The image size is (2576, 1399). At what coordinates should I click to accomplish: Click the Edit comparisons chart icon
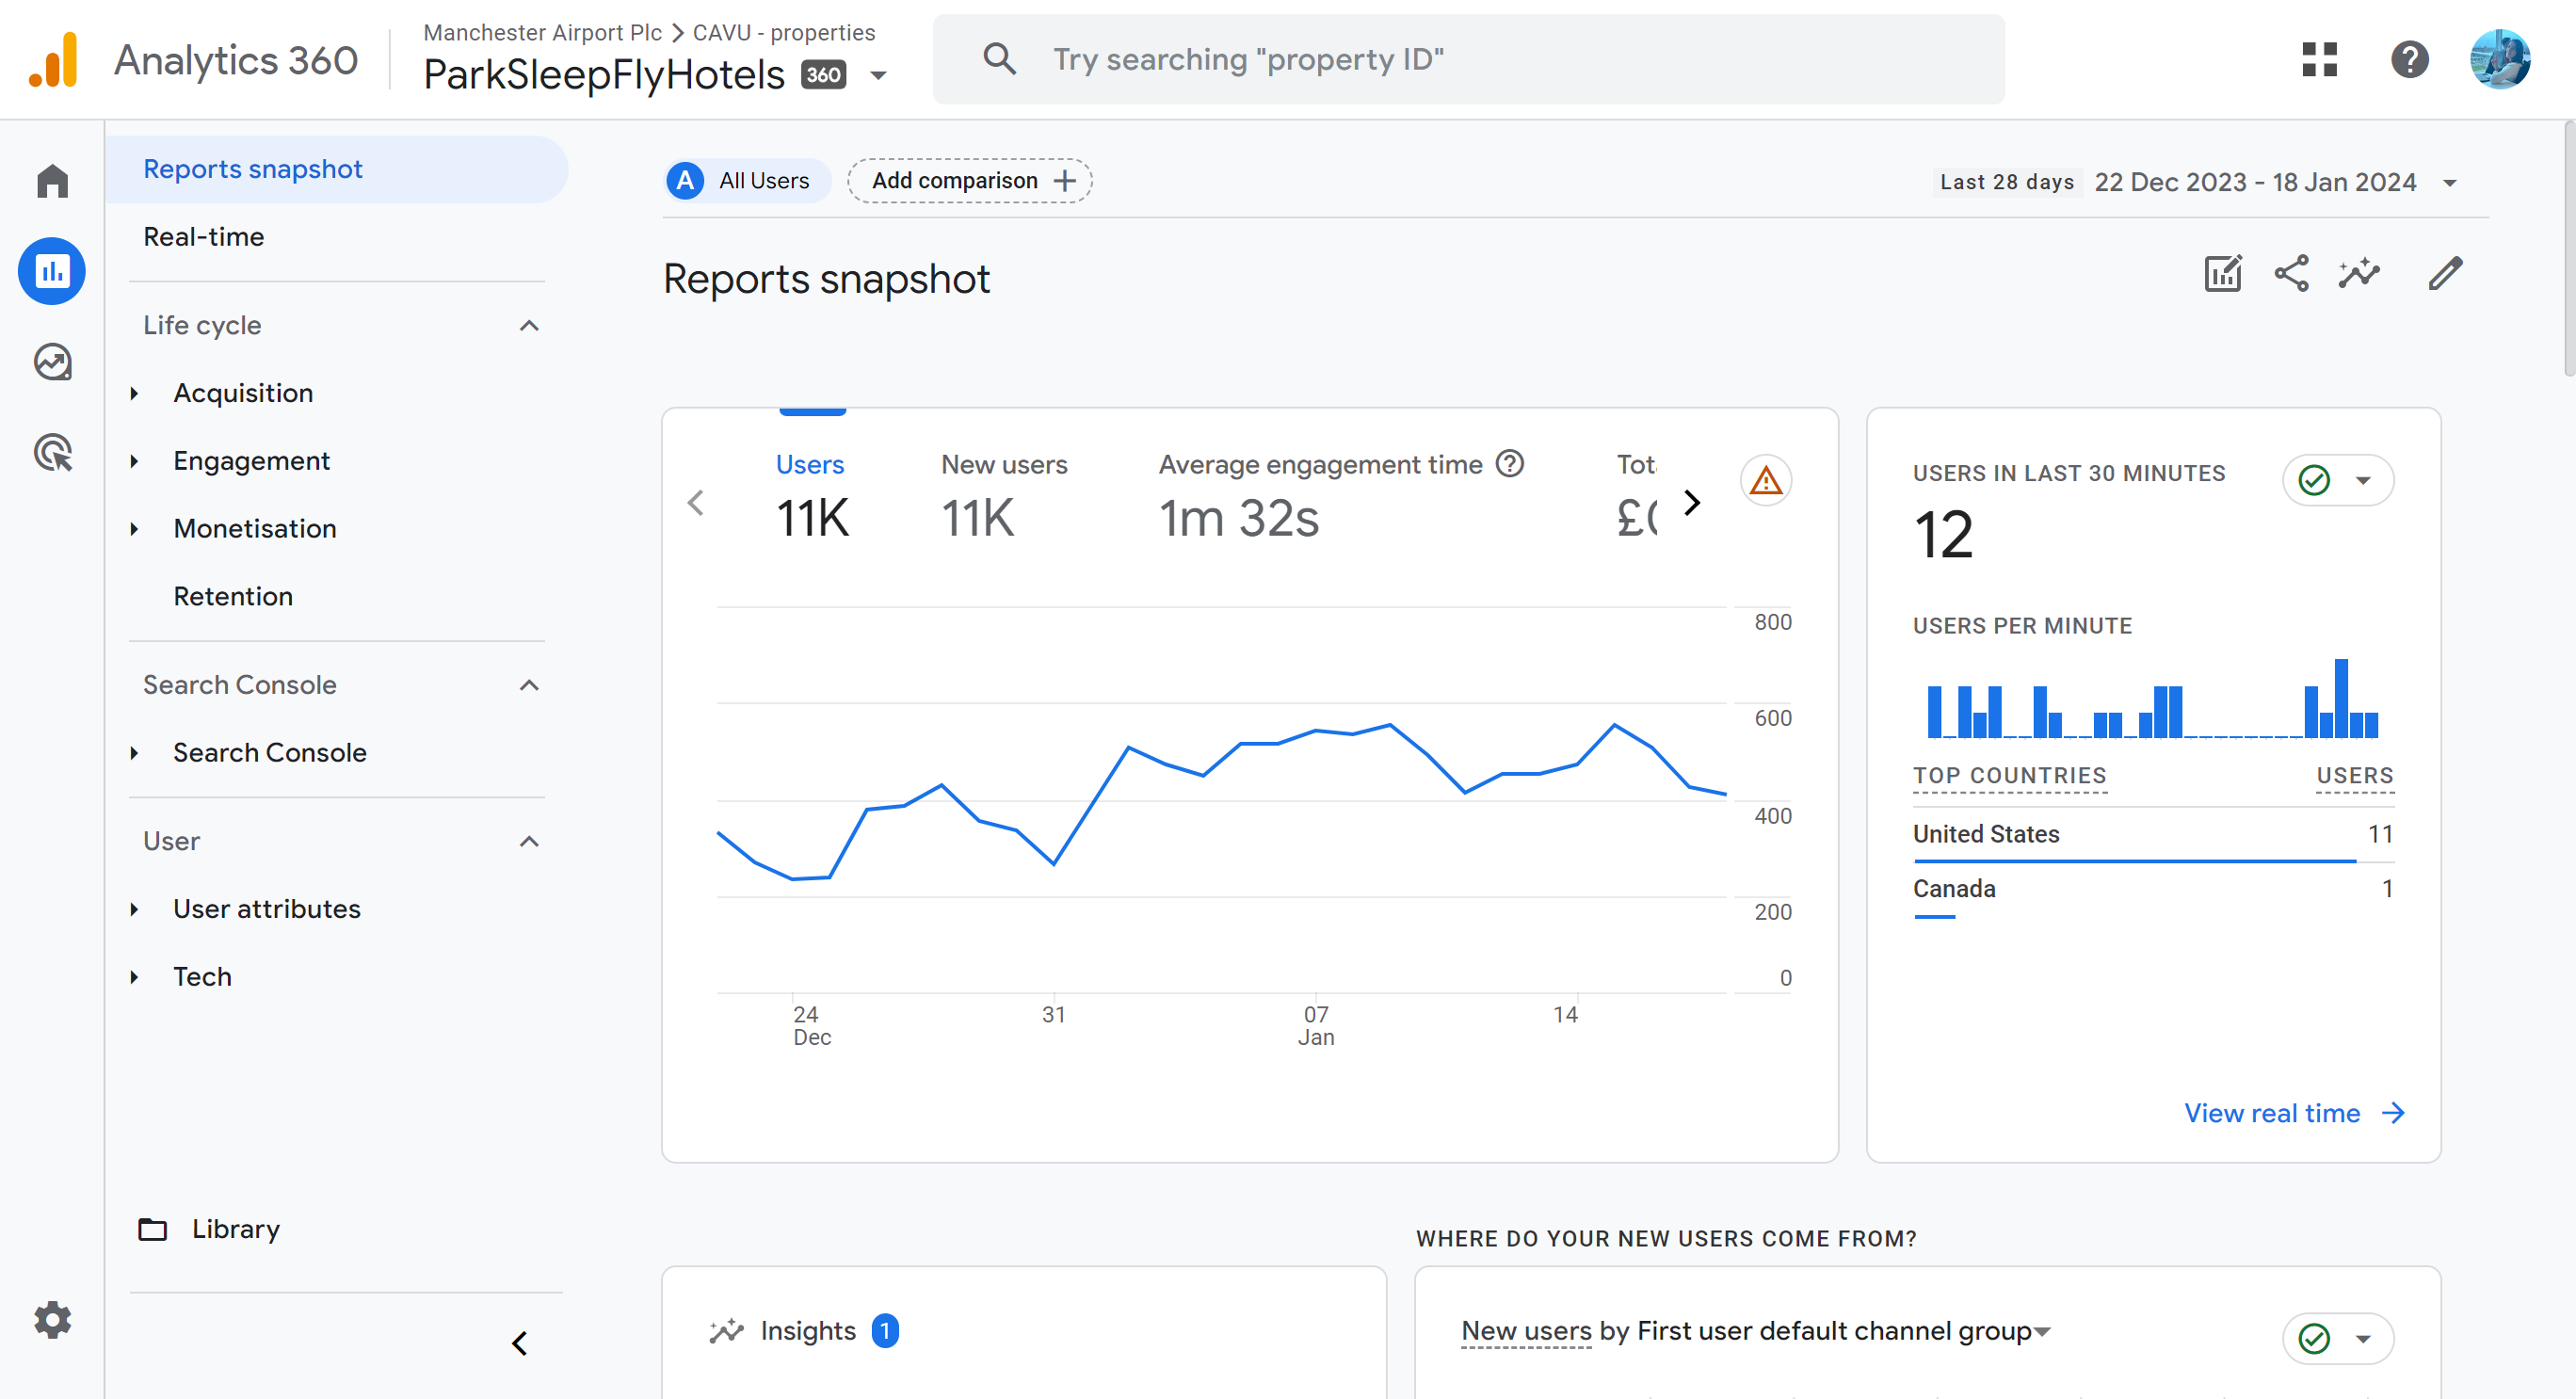pos(2222,273)
